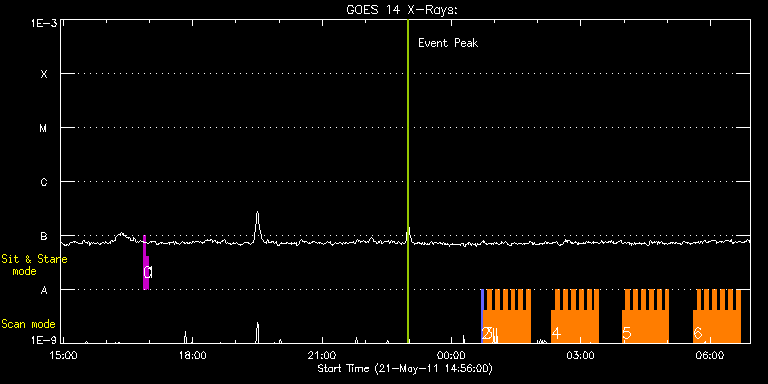Click the Sit & Stare mode label
This screenshot has height=384, width=768.
click(x=34, y=264)
